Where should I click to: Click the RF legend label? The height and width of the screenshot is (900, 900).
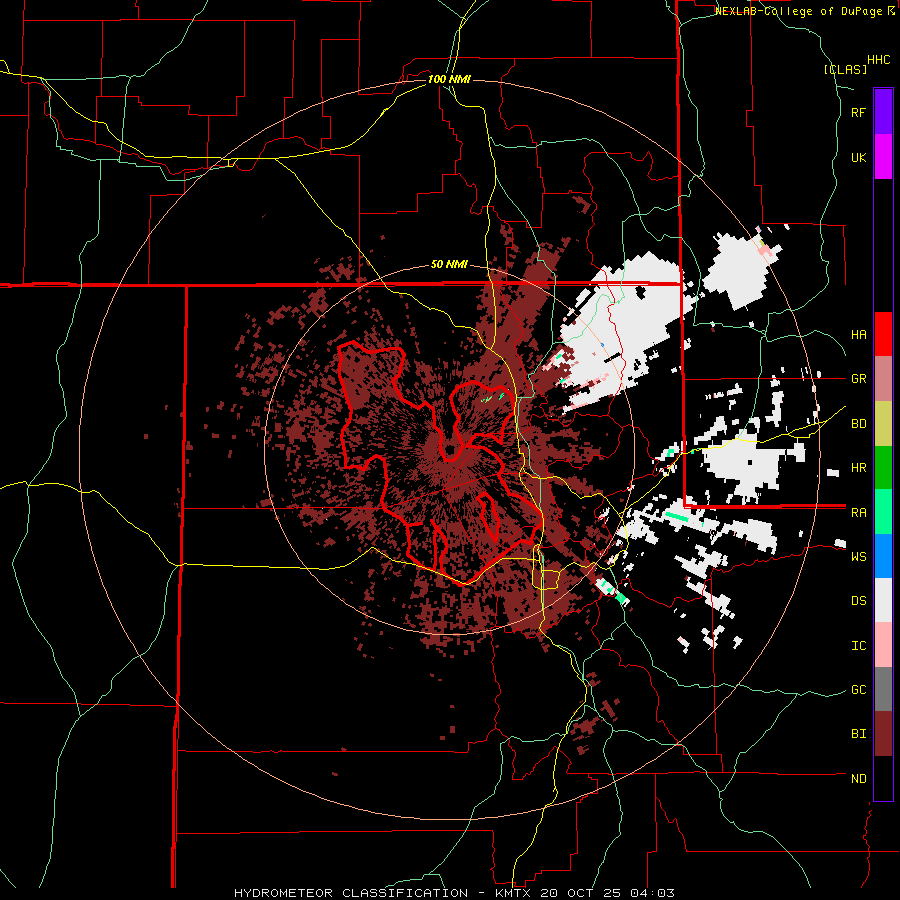tap(858, 112)
